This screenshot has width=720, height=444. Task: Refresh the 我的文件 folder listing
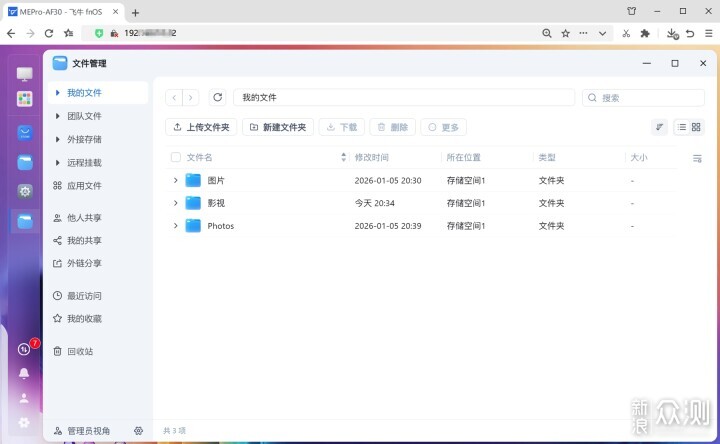tap(218, 97)
